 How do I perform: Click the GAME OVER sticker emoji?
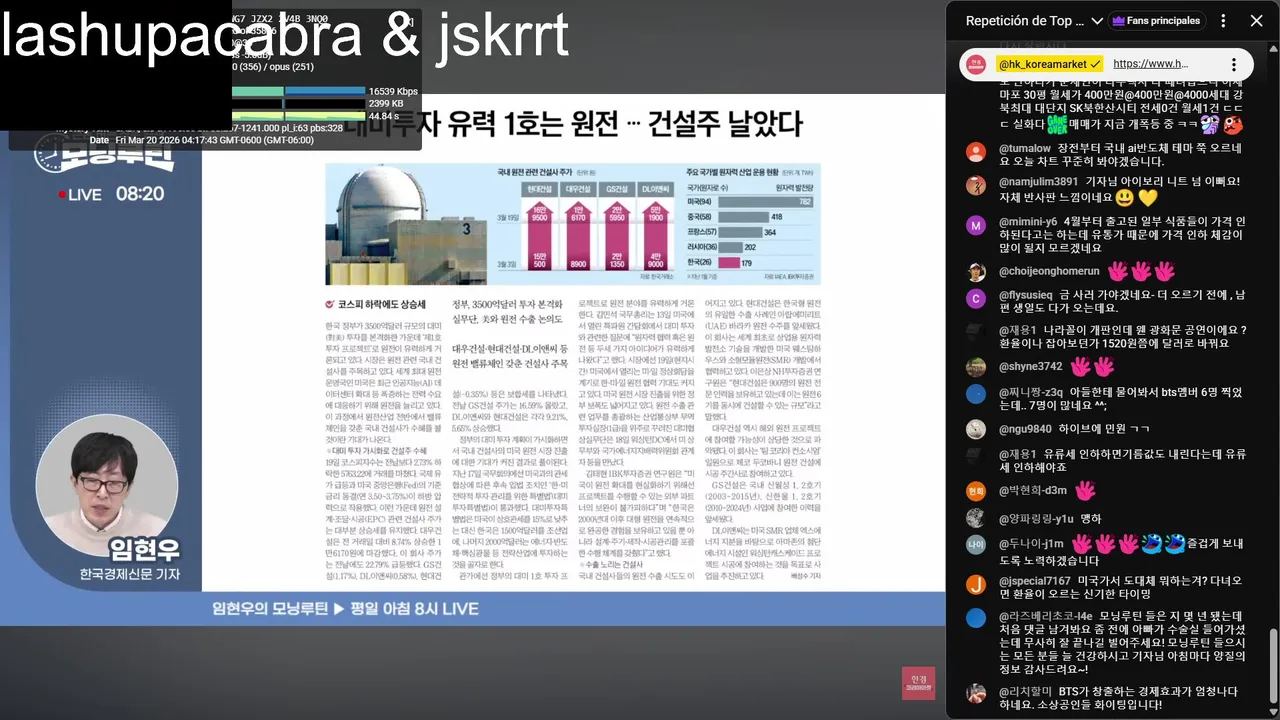[x=1057, y=125]
